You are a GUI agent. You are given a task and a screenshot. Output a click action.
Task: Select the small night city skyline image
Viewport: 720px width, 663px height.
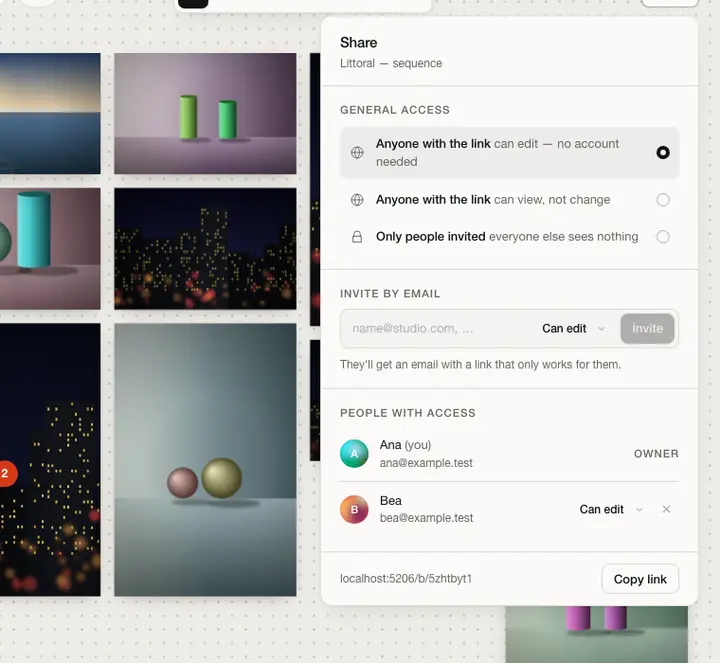tap(205, 248)
